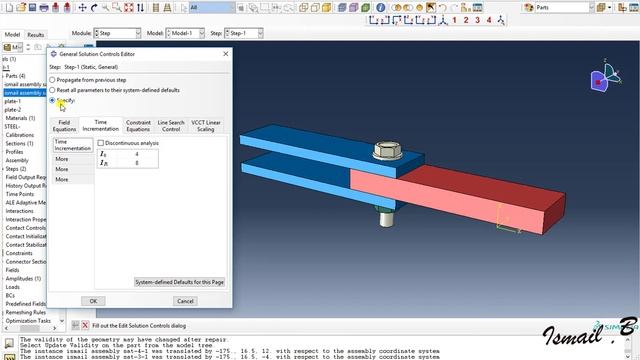Click the 3D view compass in viewport
The height and width of the screenshot is (360, 640).
[606, 76]
